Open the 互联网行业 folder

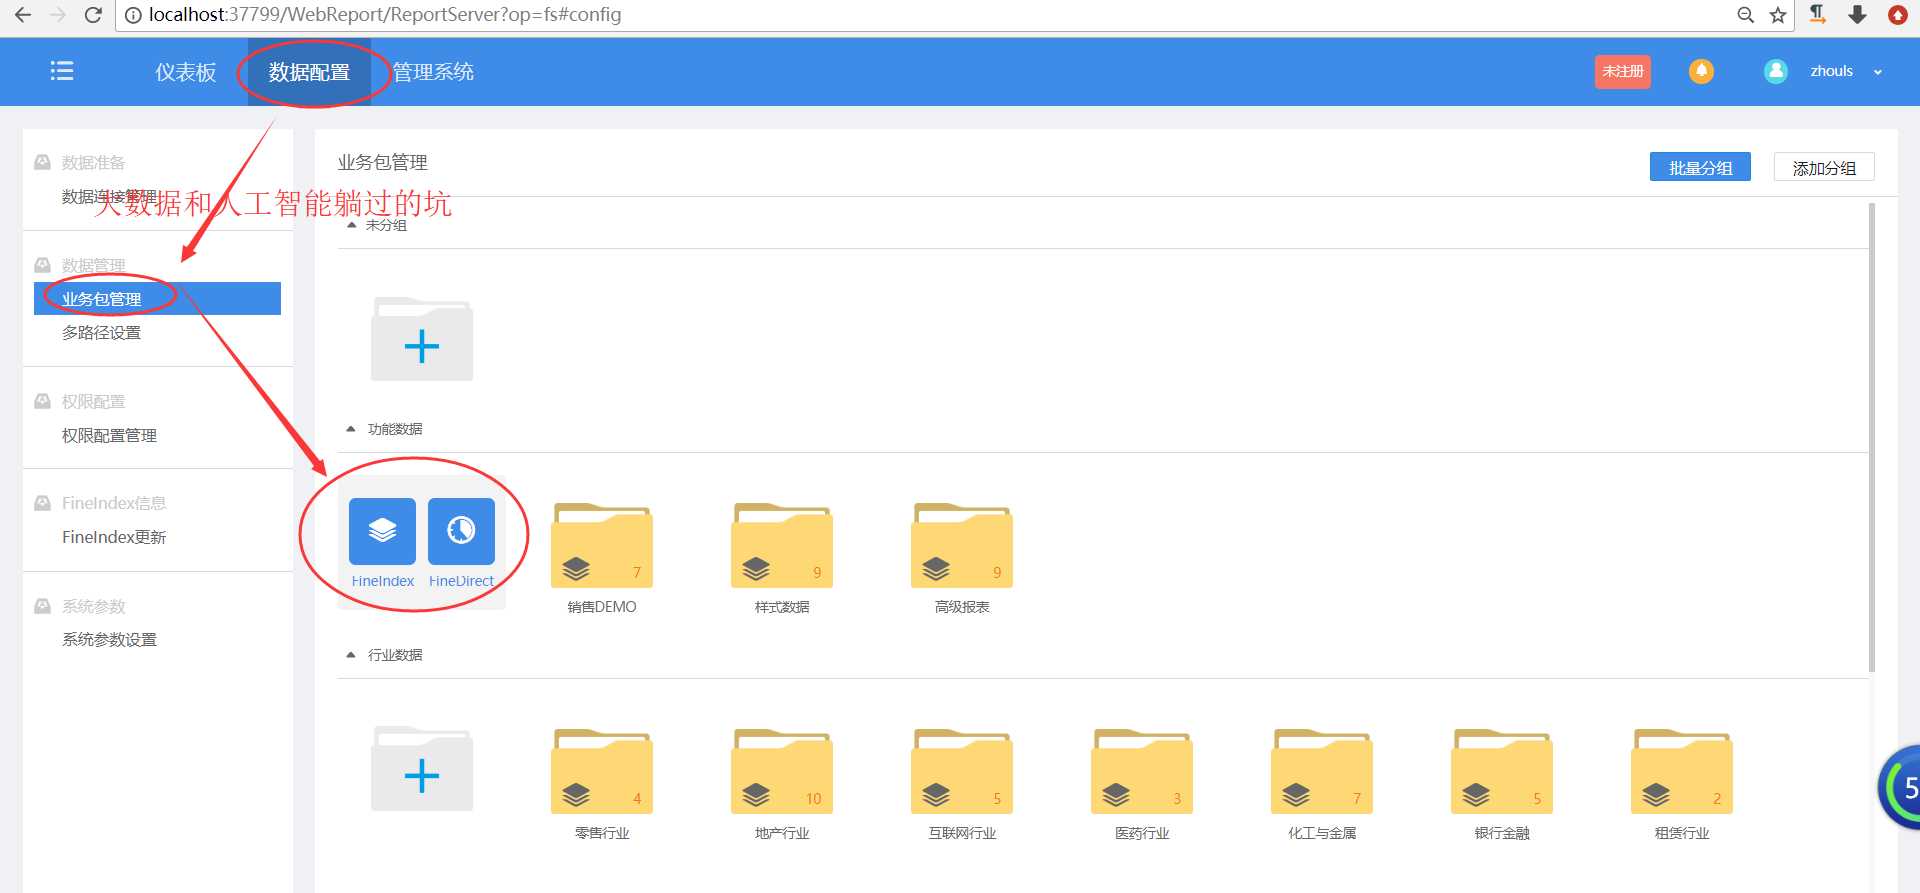point(962,771)
